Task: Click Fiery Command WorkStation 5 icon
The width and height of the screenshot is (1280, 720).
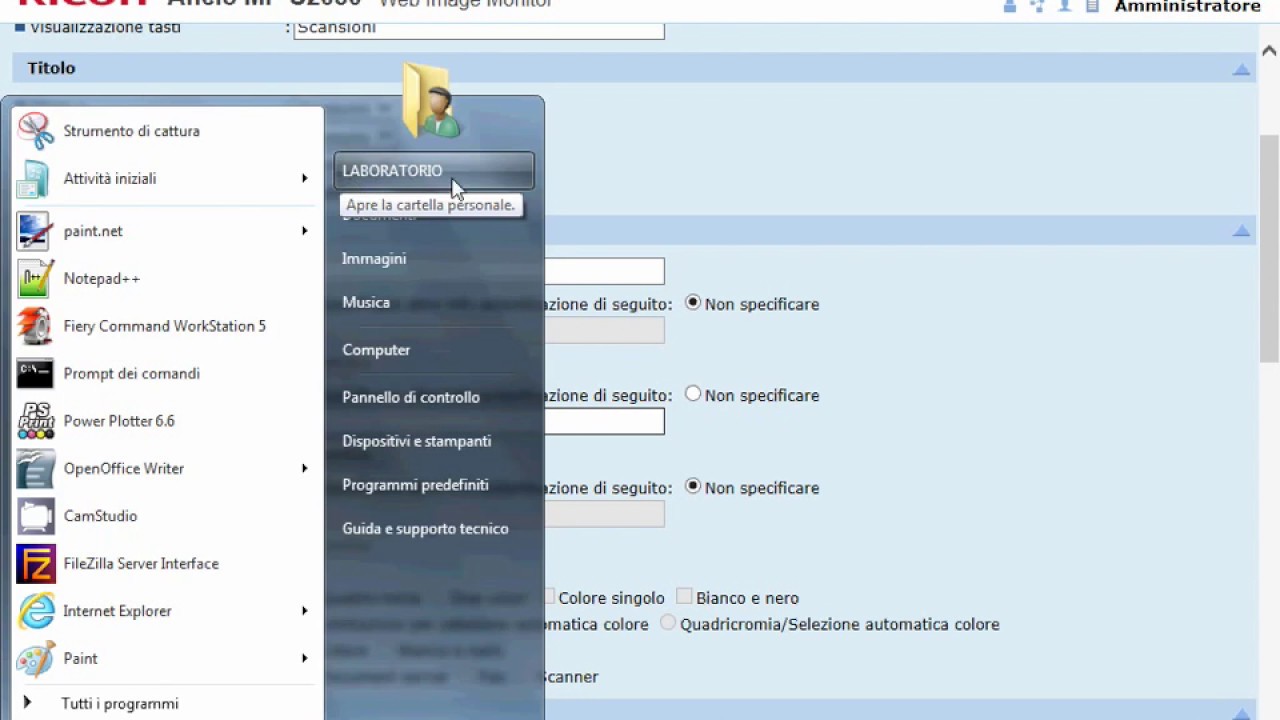Action: [35, 326]
